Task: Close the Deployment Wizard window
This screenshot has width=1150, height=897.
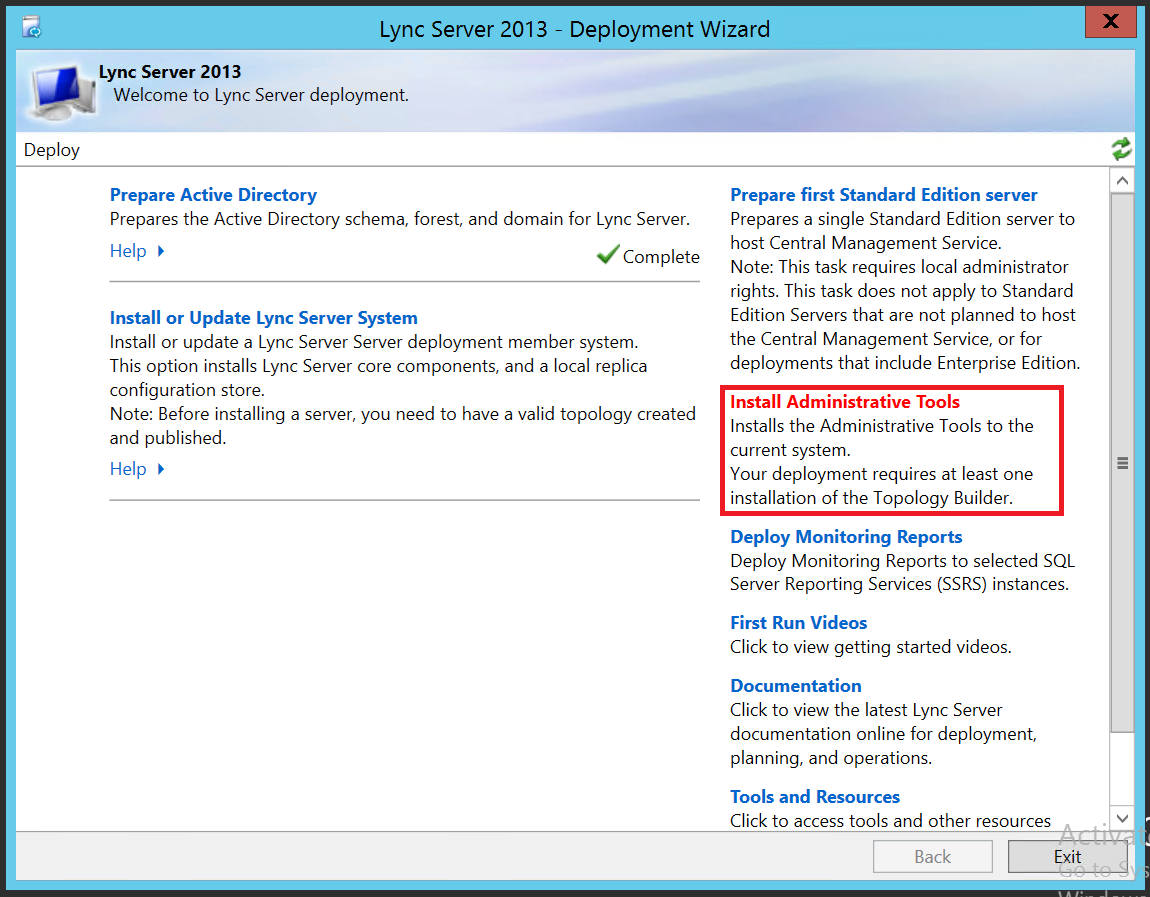Action: point(1110,21)
